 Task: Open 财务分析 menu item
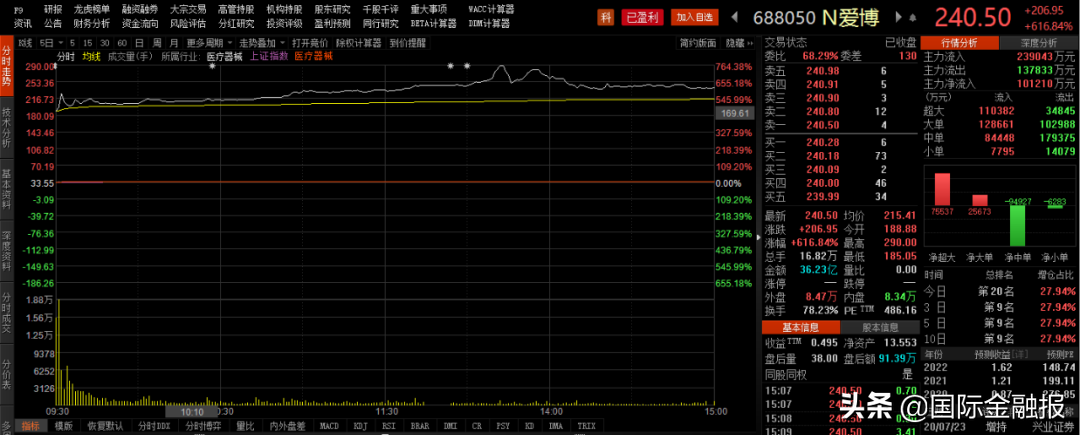[92, 23]
